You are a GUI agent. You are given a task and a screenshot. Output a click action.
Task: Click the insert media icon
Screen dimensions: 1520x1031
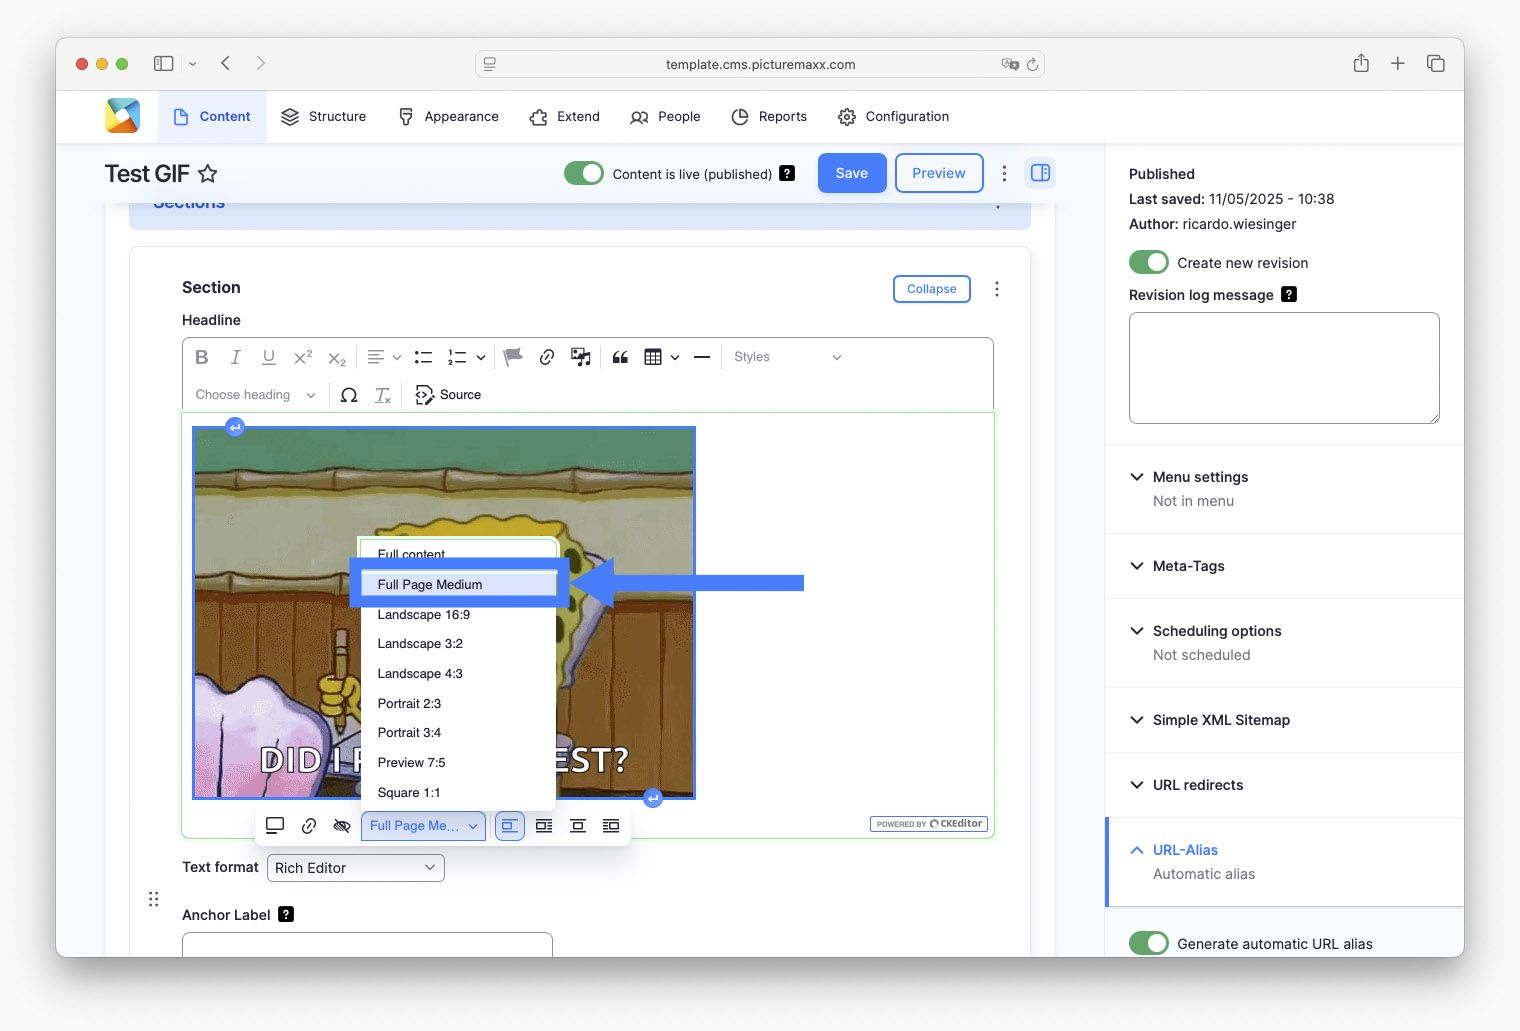[x=580, y=357]
